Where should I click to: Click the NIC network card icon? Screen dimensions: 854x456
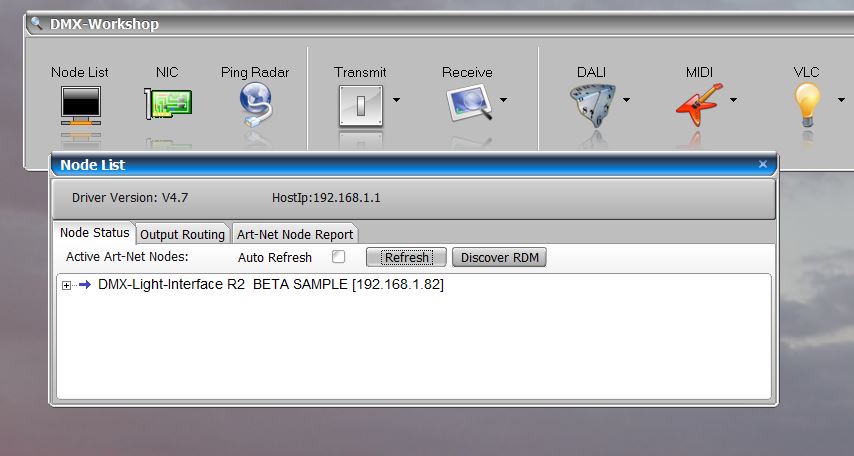[x=167, y=102]
